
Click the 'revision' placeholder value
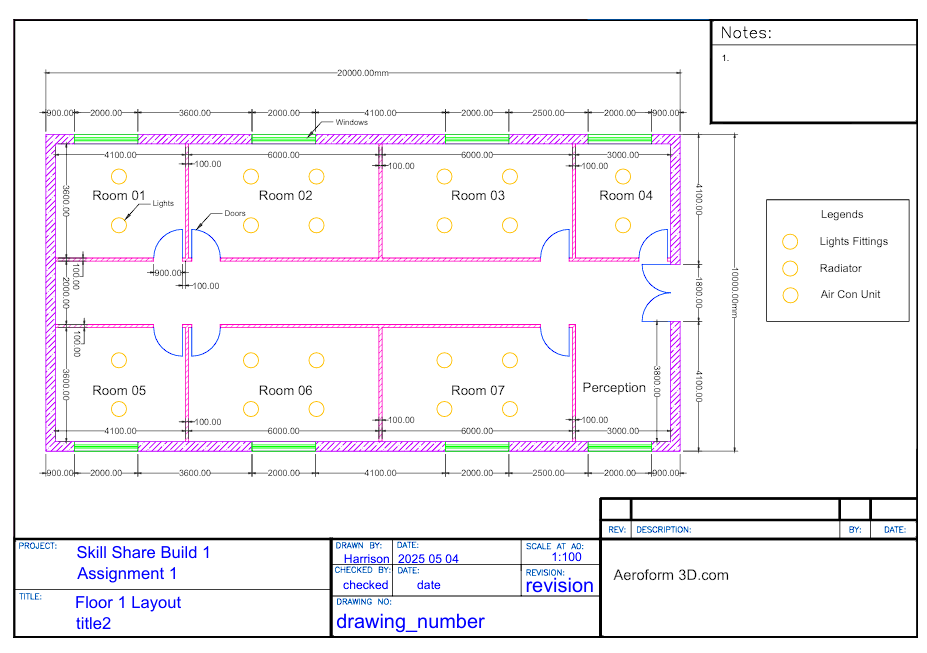559,586
